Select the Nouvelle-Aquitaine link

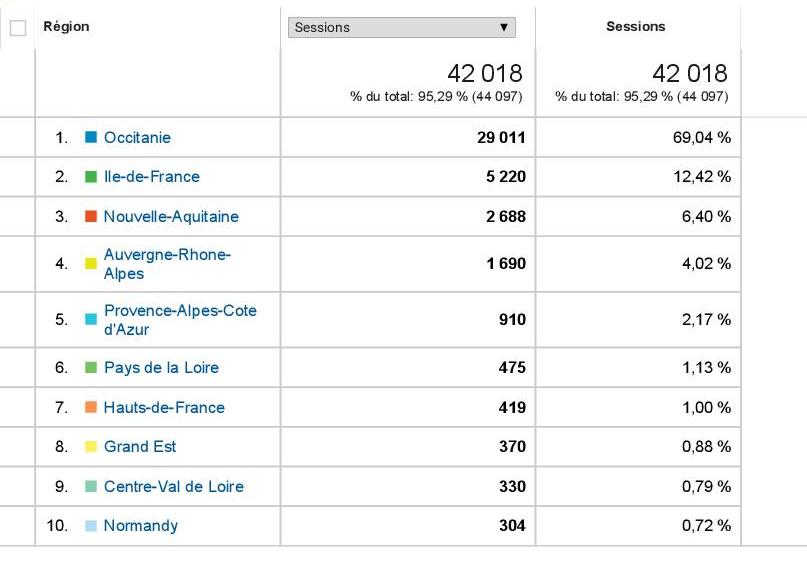point(171,217)
